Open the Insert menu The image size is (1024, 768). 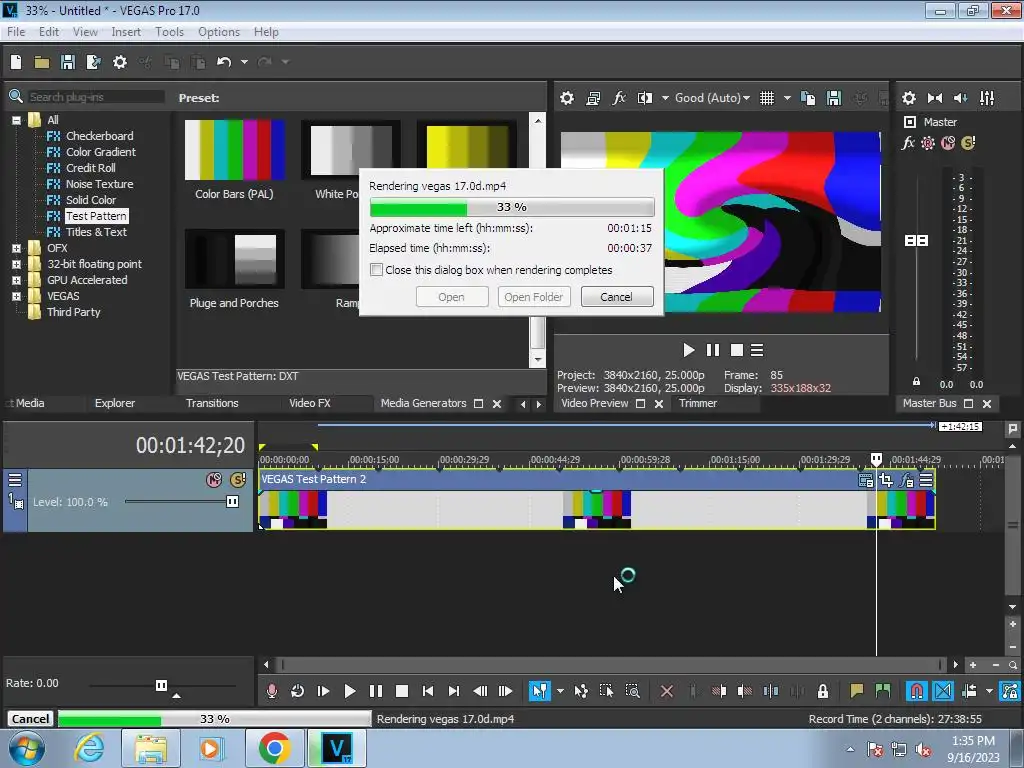coord(125,32)
